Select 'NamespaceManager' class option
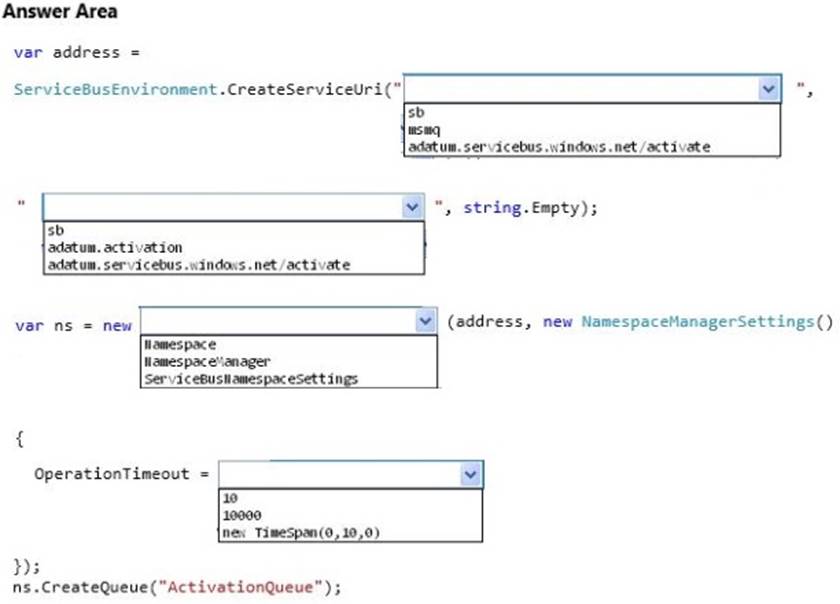Viewport: 840px width, 604px height. [207, 362]
